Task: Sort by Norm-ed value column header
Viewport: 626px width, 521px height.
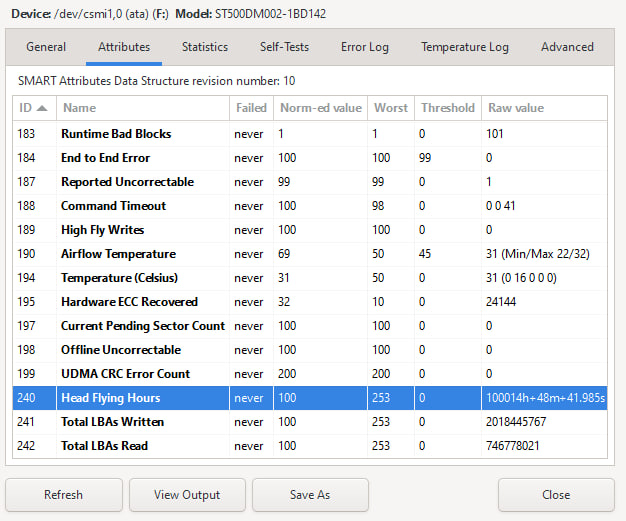Action: tap(319, 108)
